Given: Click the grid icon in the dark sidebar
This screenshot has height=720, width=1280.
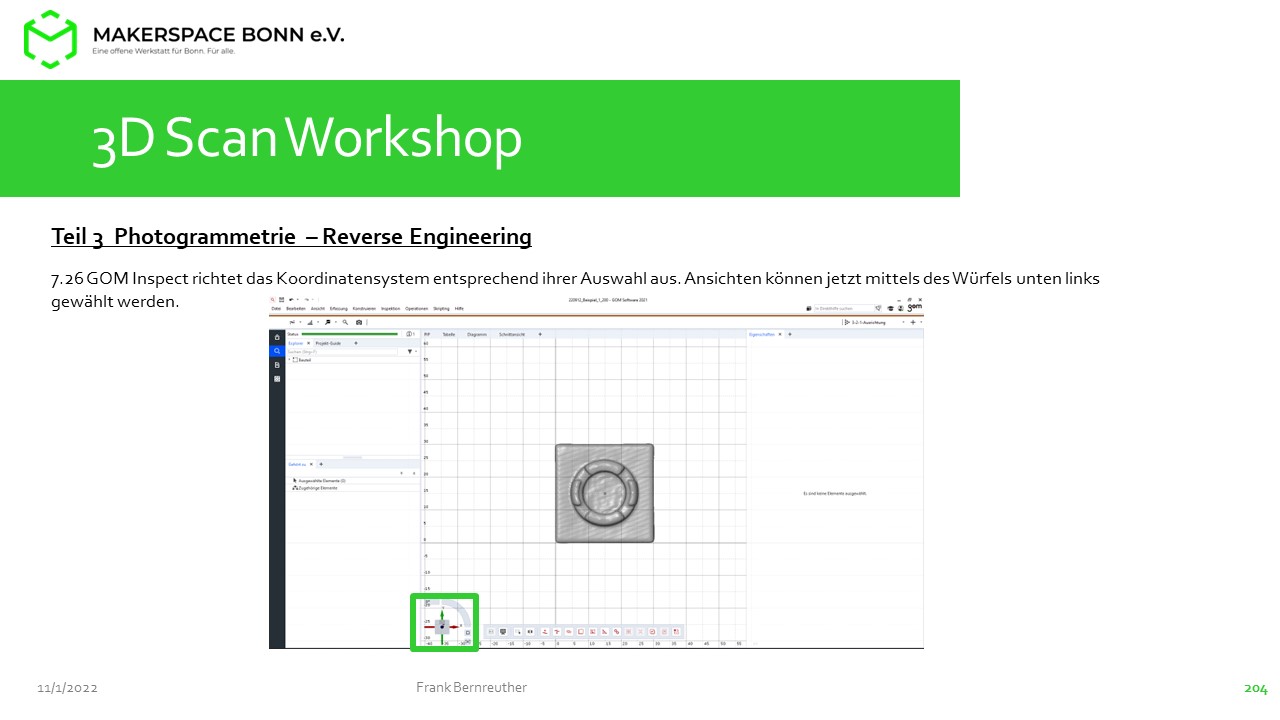Looking at the screenshot, I should coord(277,379).
